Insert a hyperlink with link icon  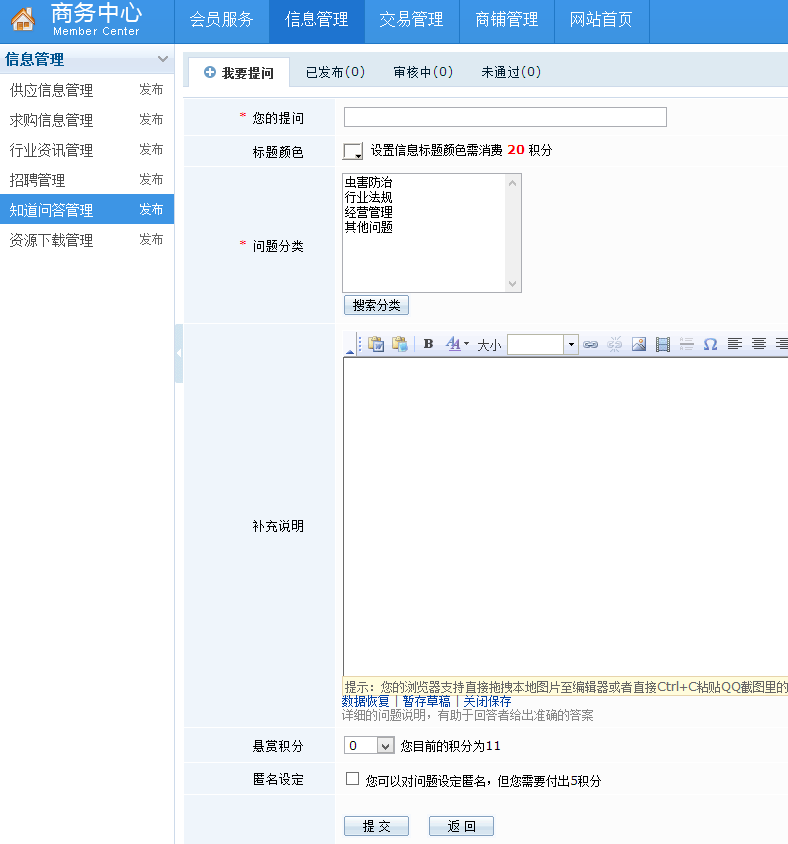(x=590, y=344)
